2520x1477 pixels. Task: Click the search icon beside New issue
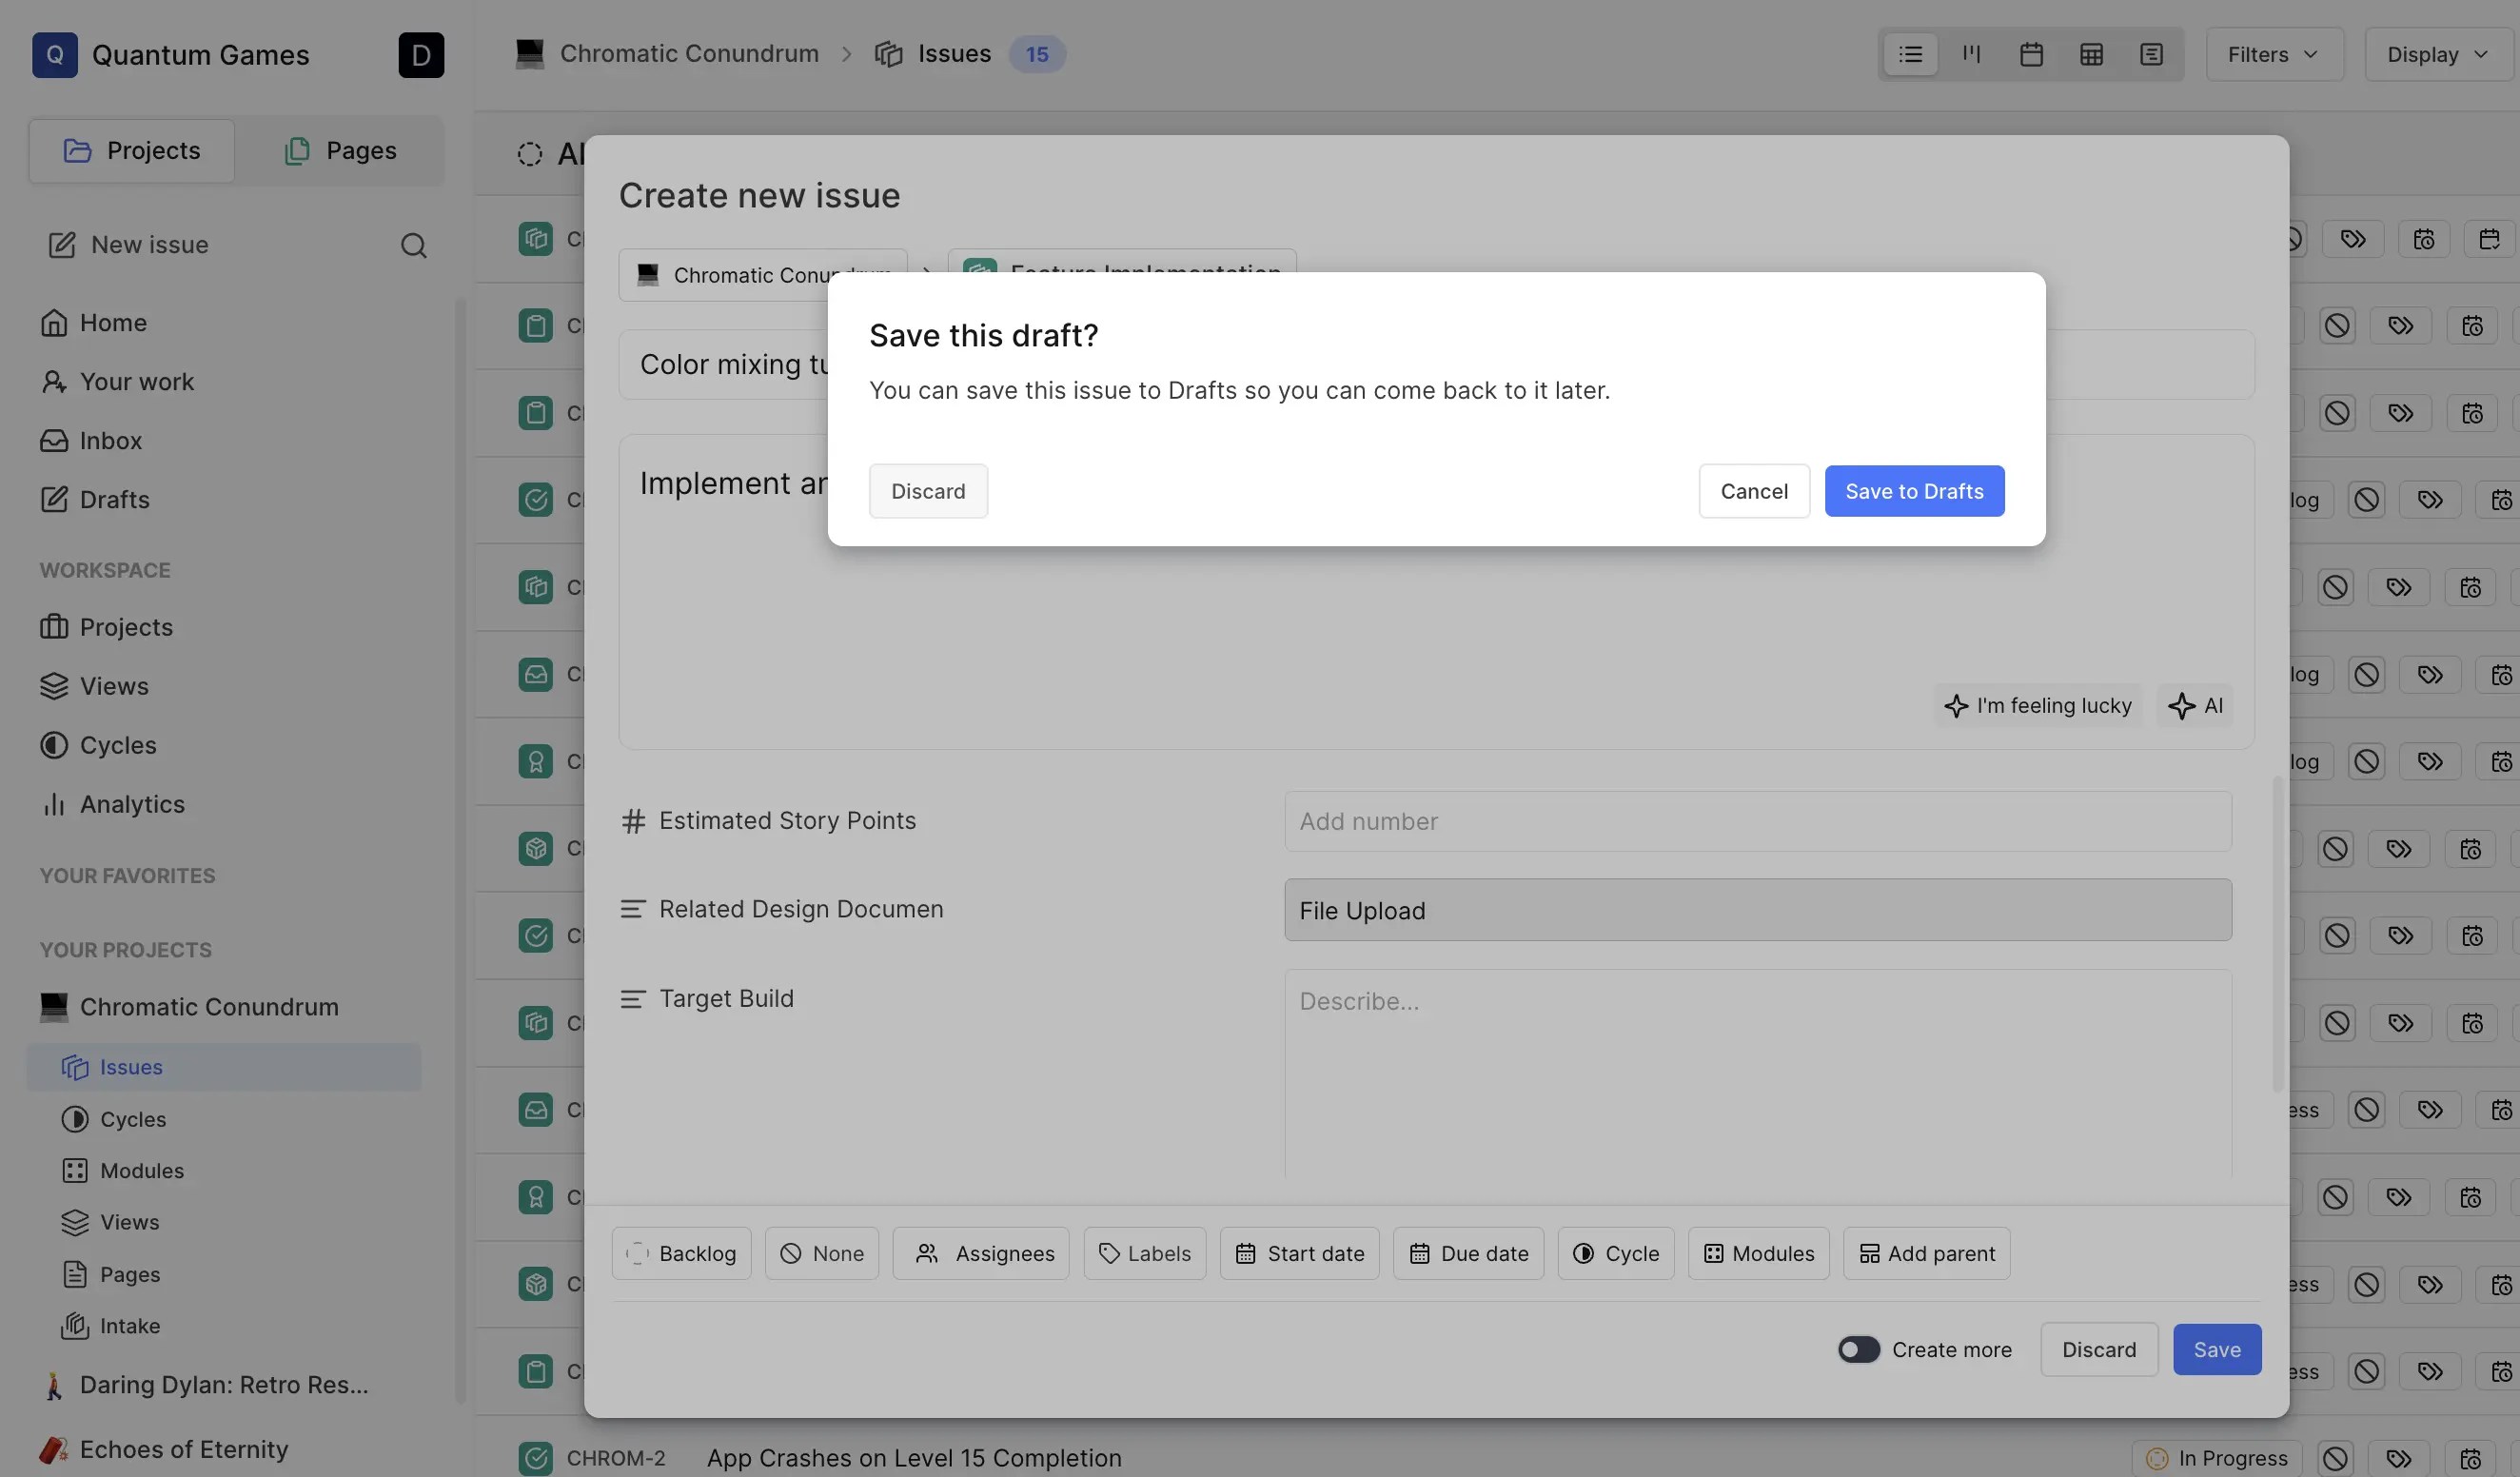[413, 246]
